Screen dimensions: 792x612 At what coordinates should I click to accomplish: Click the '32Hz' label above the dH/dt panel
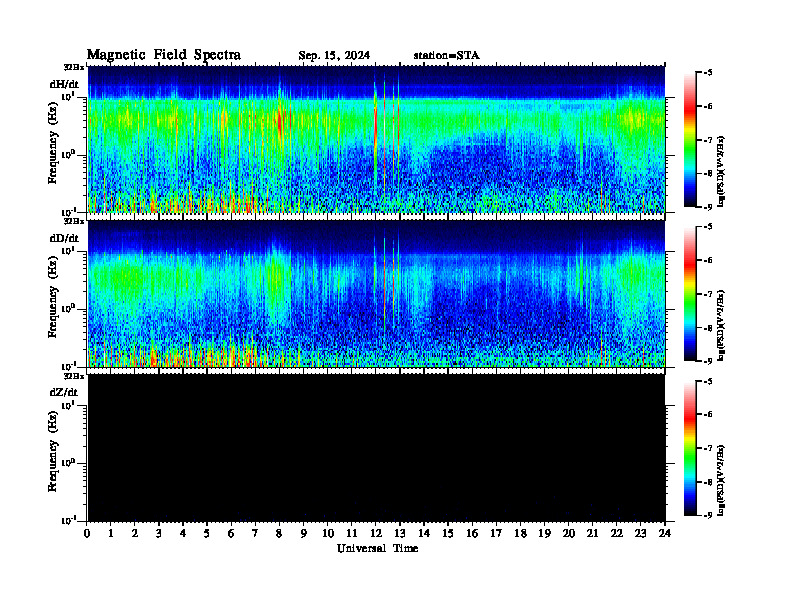[x=74, y=67]
